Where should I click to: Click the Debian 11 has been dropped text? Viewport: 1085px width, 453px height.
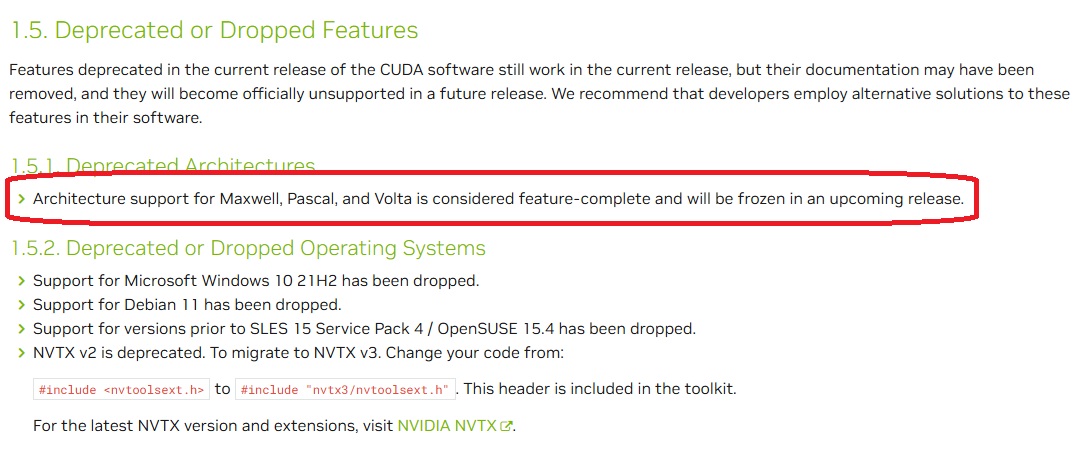188,304
